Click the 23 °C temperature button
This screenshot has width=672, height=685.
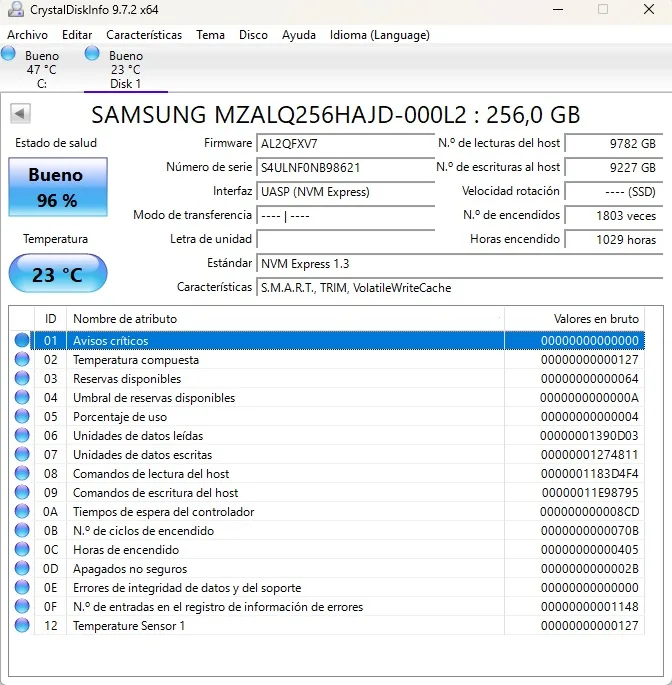point(57,274)
